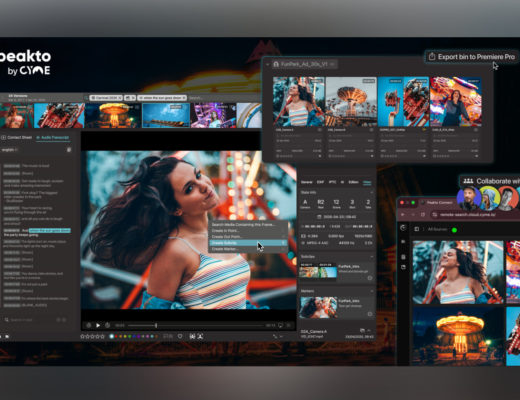Open the Video metadata tab
The image size is (520, 400).
click(367, 182)
